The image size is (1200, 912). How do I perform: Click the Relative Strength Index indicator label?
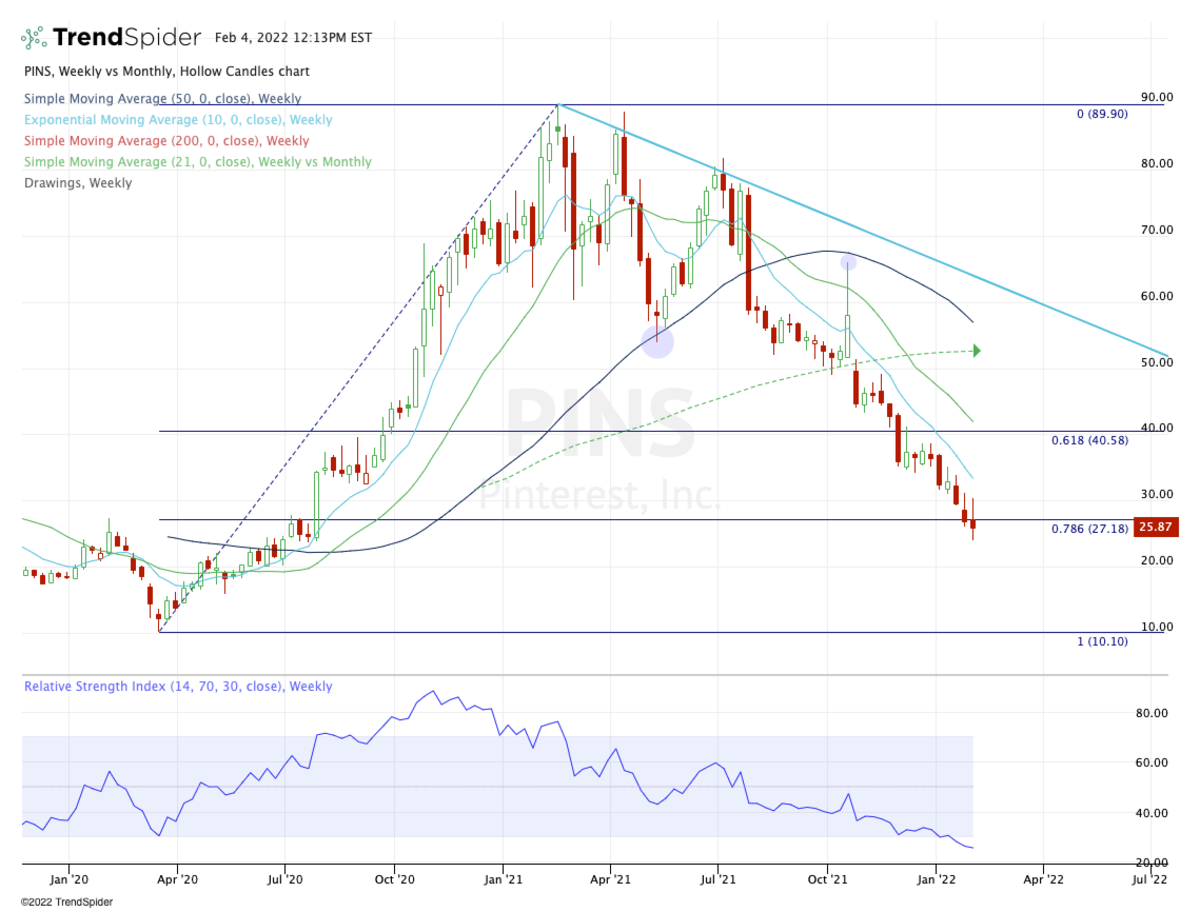(x=178, y=687)
